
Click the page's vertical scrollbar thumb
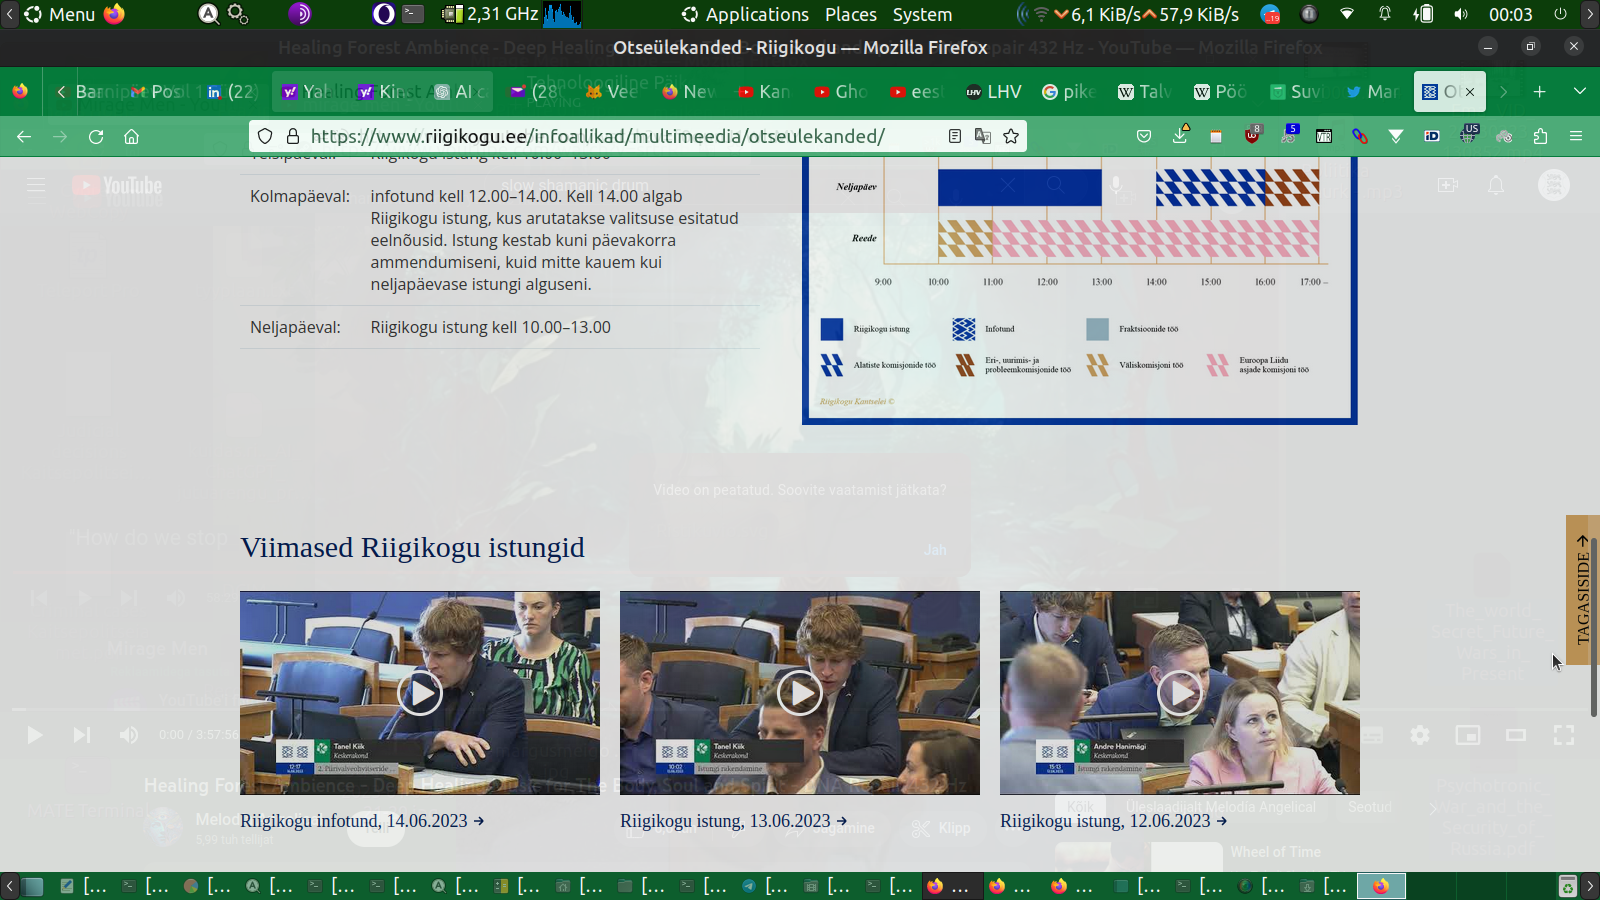pyautogui.click(x=1594, y=627)
